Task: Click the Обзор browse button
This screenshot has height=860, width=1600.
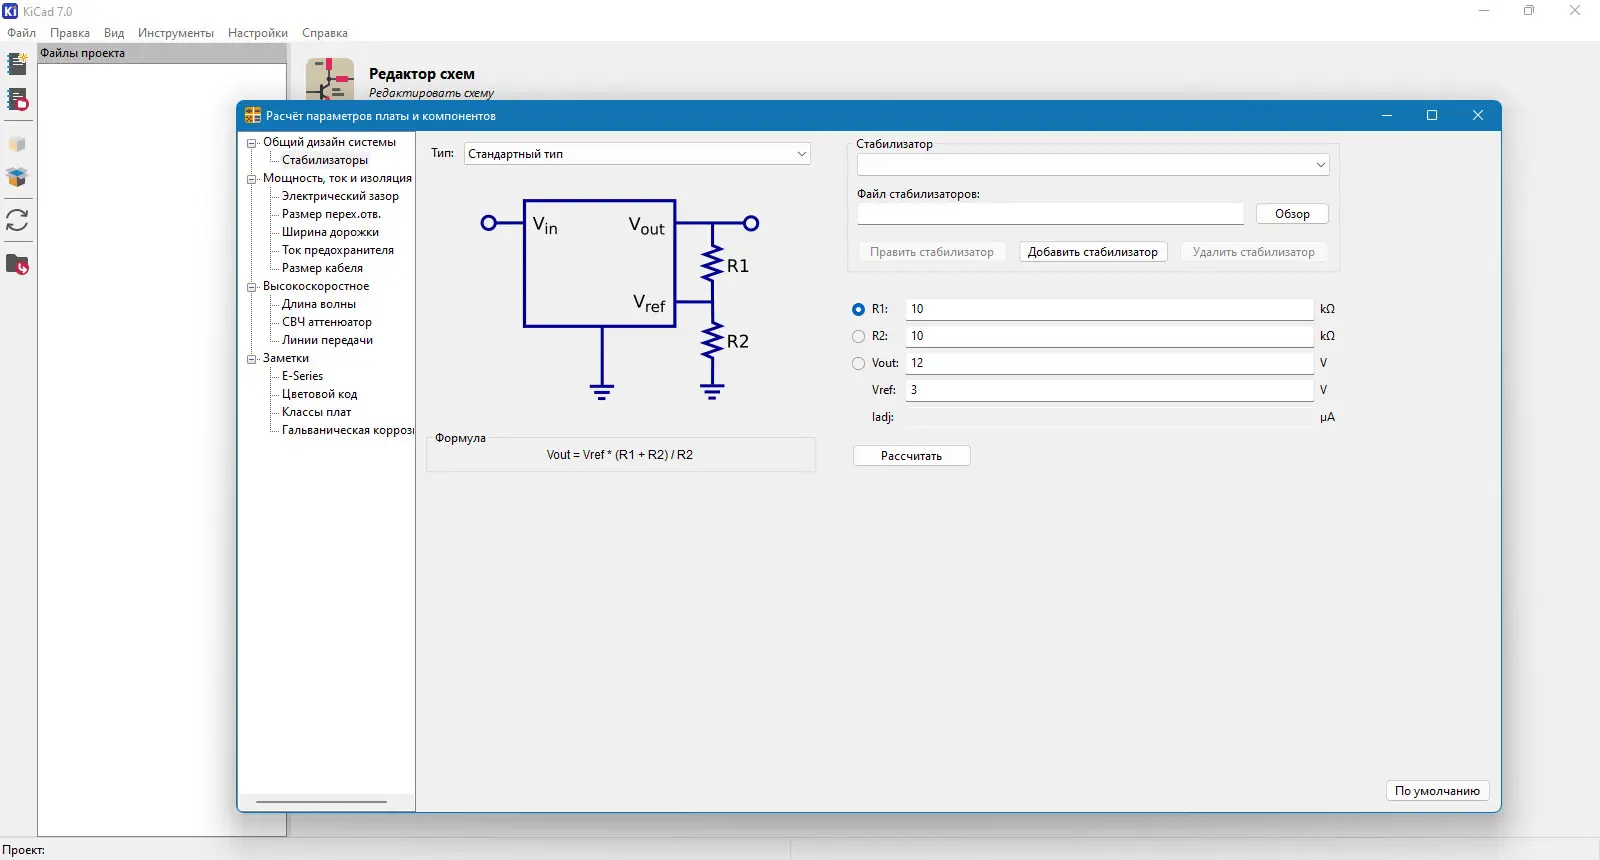Action: click(x=1291, y=214)
